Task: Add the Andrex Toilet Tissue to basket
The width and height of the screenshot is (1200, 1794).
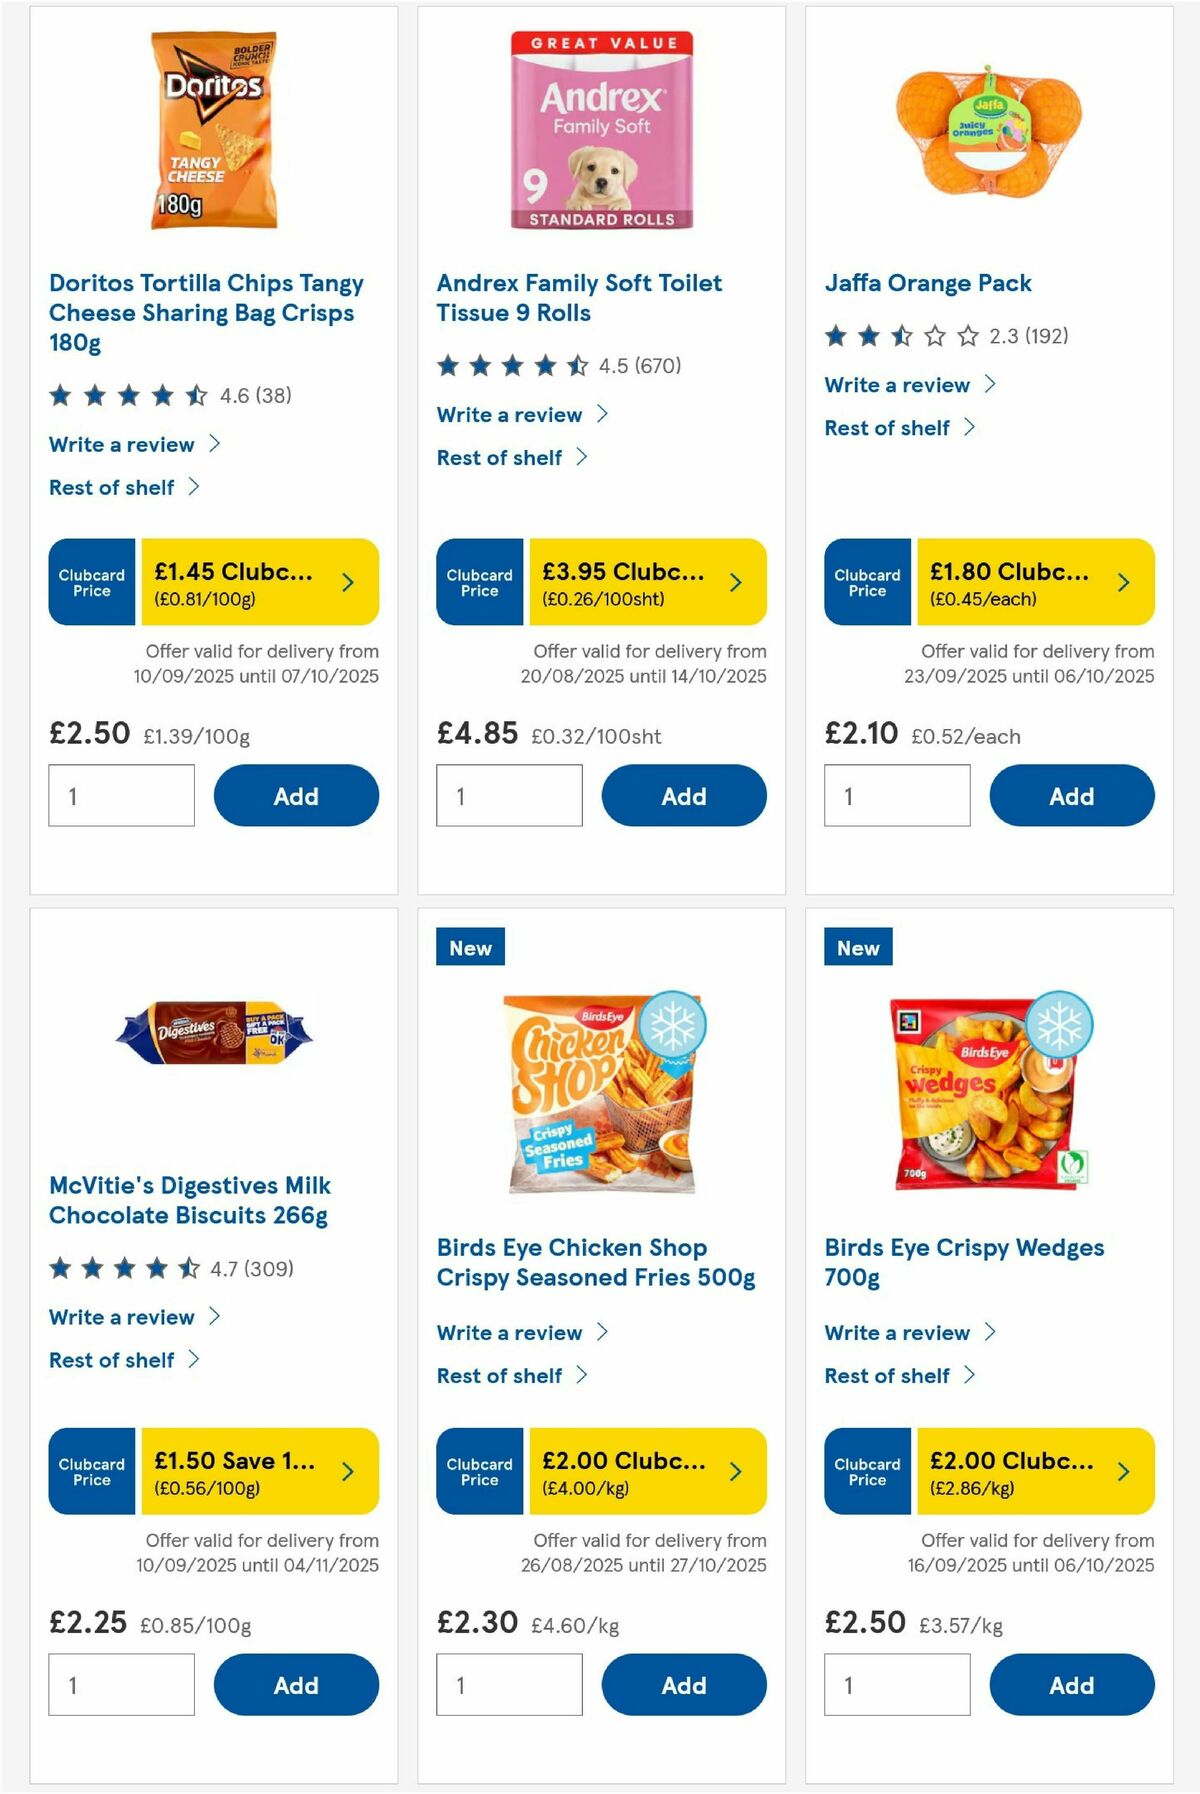Action: tap(683, 795)
